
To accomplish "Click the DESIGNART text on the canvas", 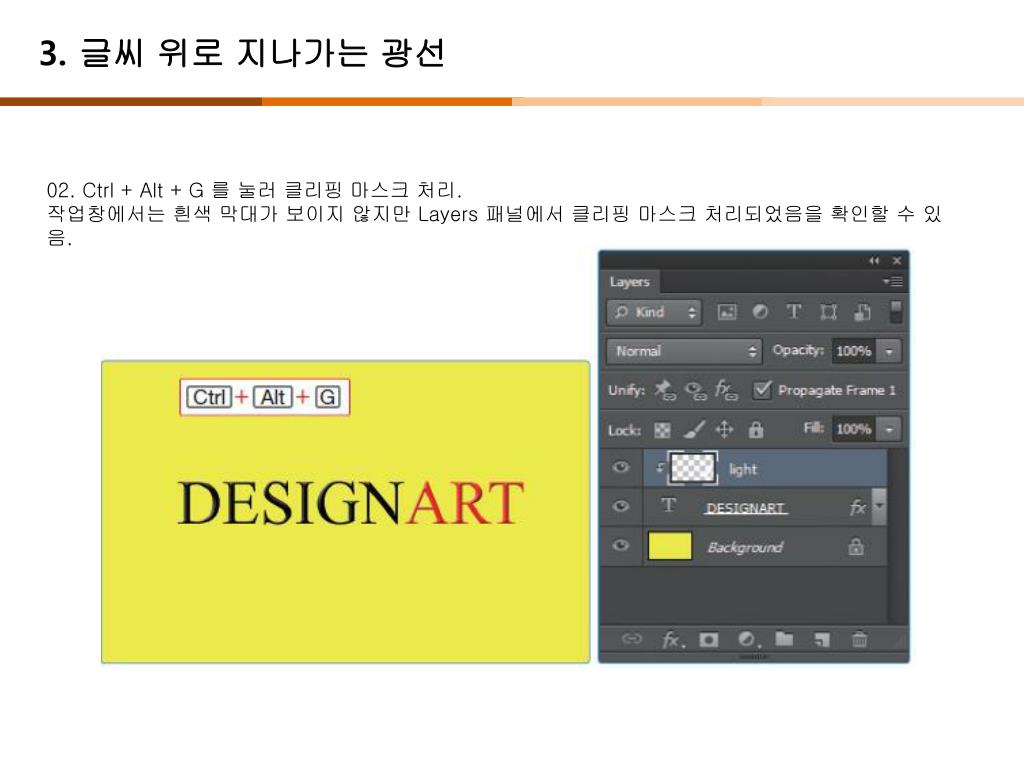I will [x=351, y=502].
